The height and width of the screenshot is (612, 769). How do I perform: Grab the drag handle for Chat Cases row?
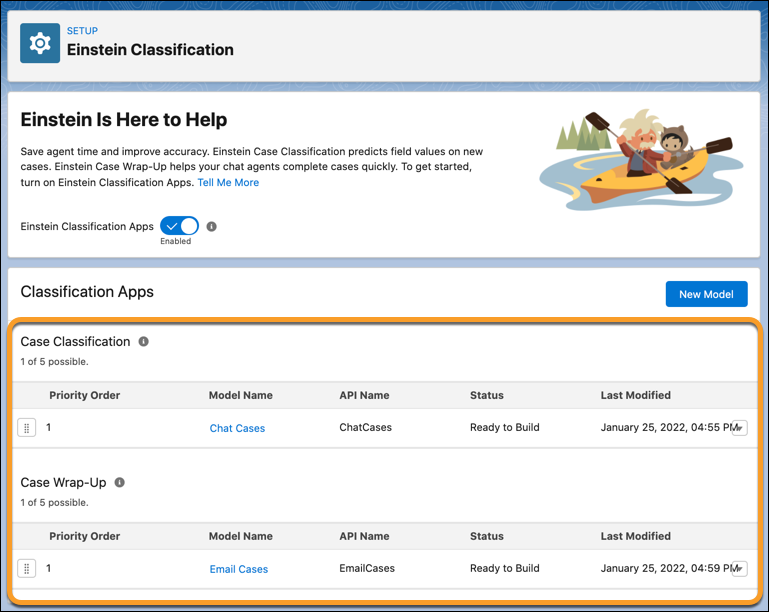point(26,428)
